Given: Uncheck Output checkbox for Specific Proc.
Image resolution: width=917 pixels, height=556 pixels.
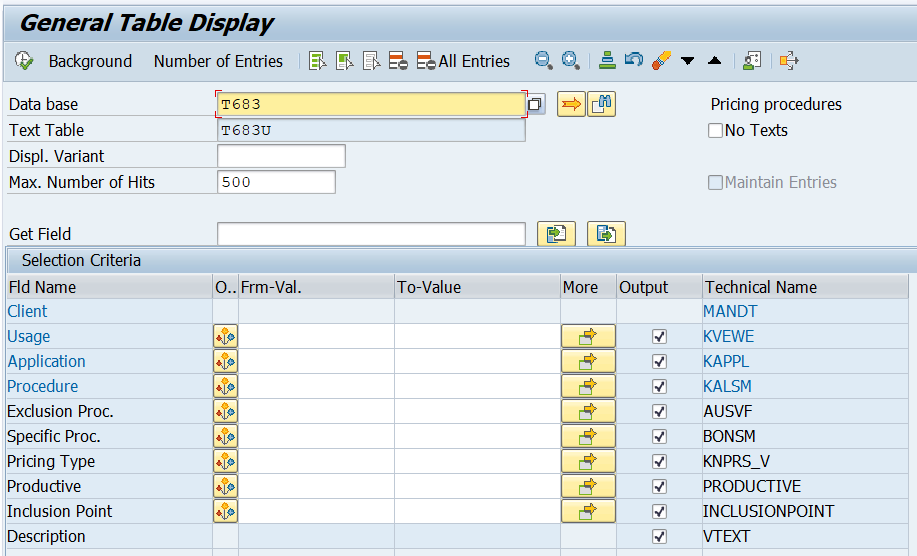Looking at the screenshot, I should tap(659, 437).
